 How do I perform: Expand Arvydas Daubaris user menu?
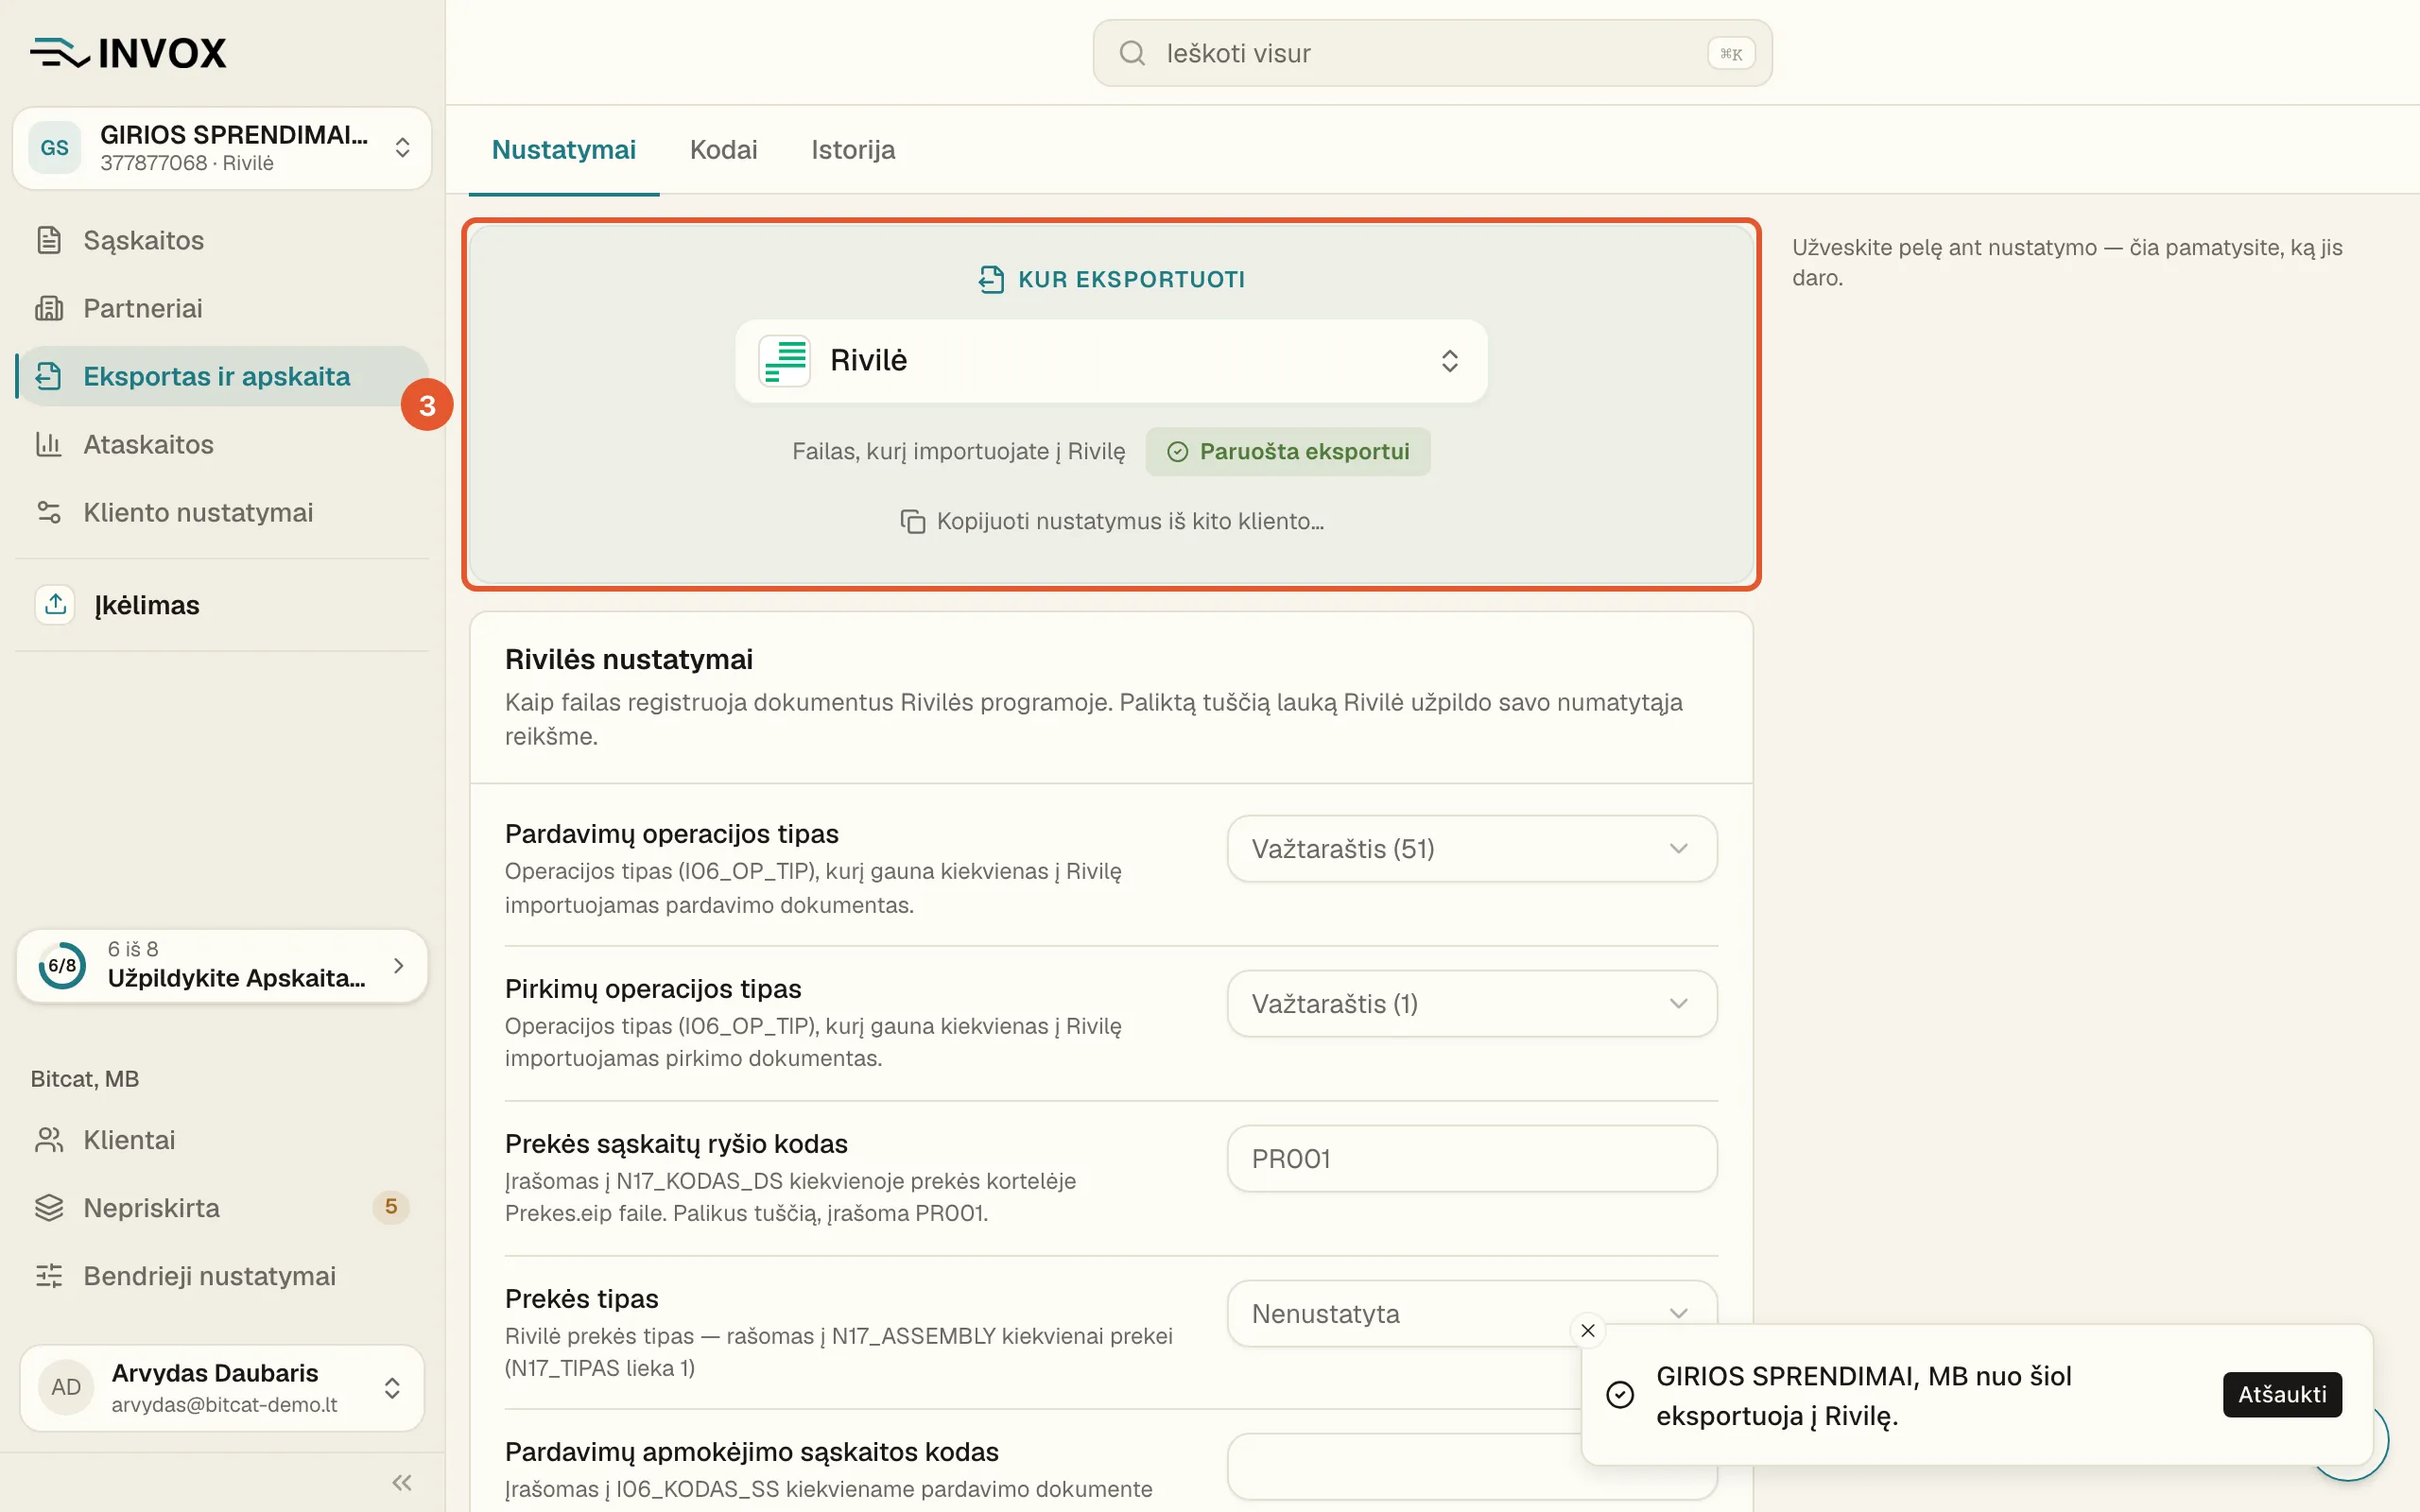[x=222, y=1388]
